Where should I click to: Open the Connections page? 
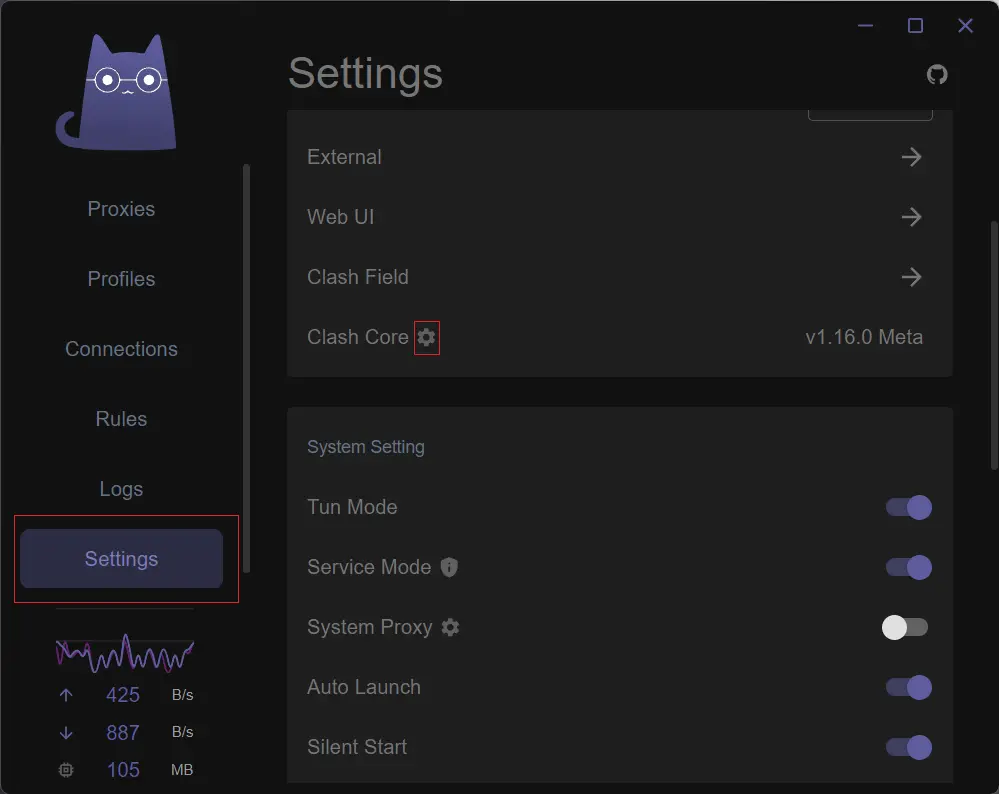[121, 349]
